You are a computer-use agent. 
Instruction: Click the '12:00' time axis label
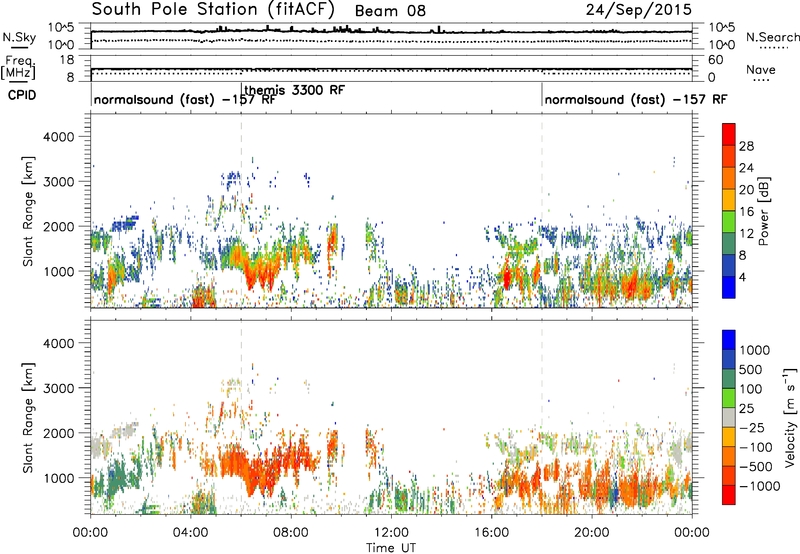(x=391, y=533)
